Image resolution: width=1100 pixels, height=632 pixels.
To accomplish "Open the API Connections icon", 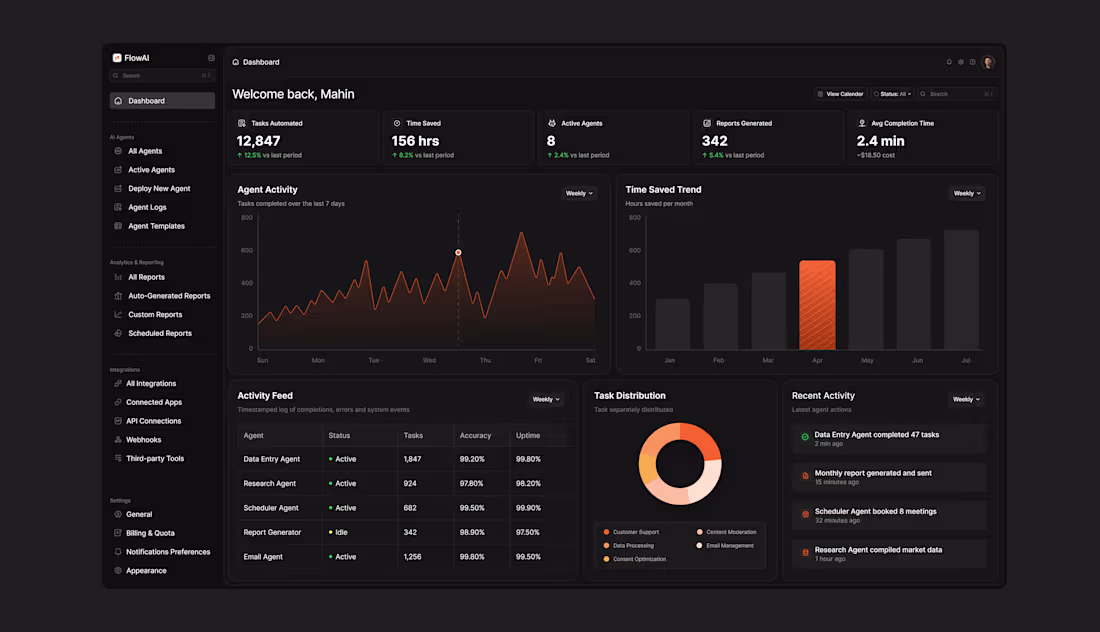I will point(120,420).
